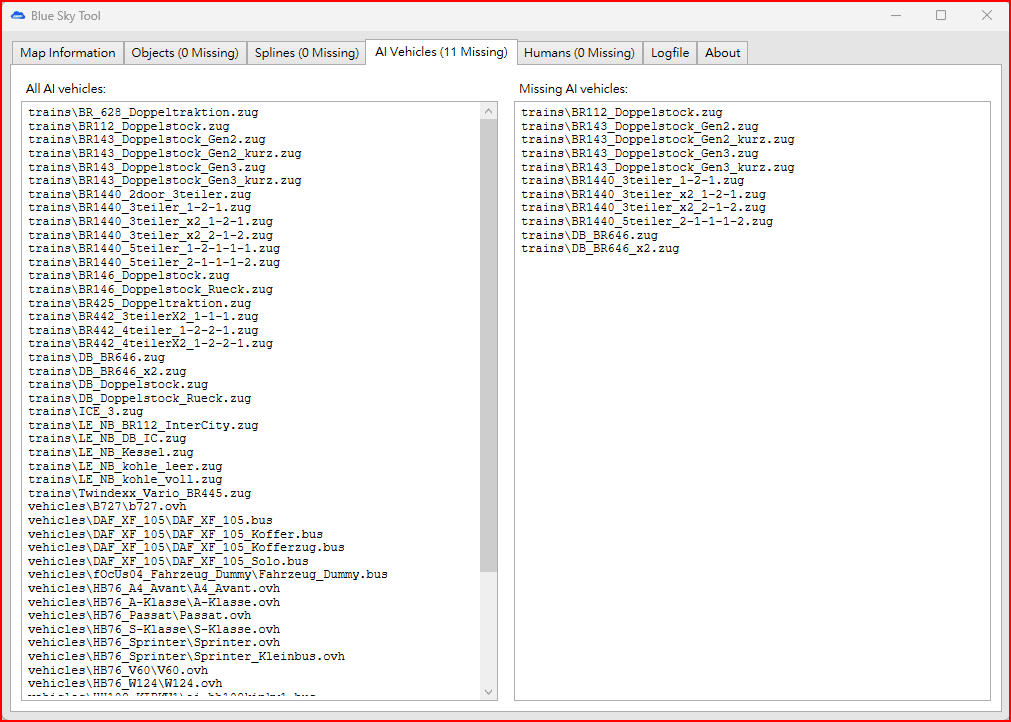Switch to the Humans (0 Missing) tab

point(579,53)
